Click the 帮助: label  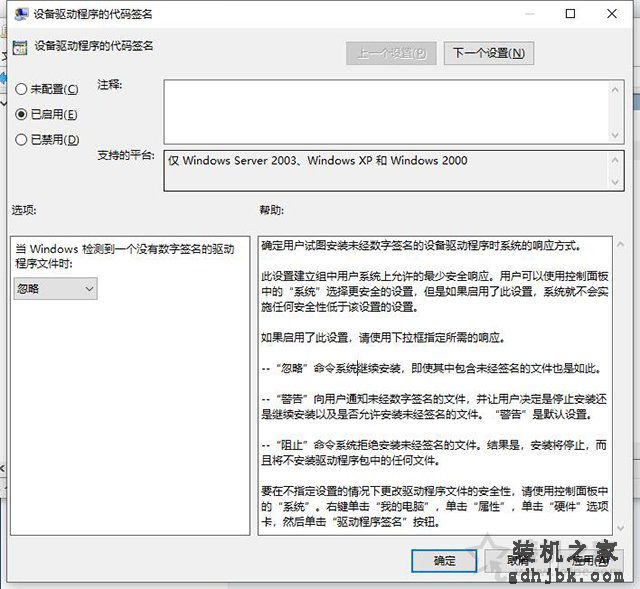[272, 210]
